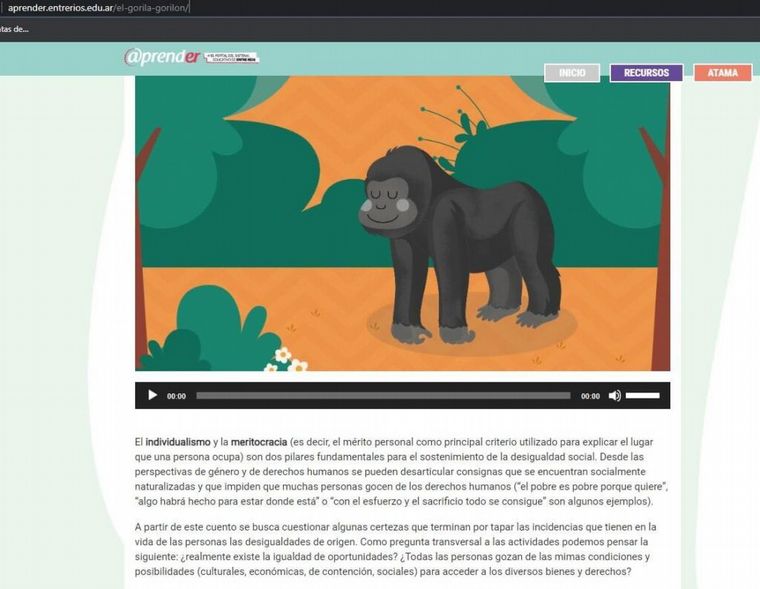760x589 pixels.
Task: Click the total duration on audio player
Action: point(590,396)
